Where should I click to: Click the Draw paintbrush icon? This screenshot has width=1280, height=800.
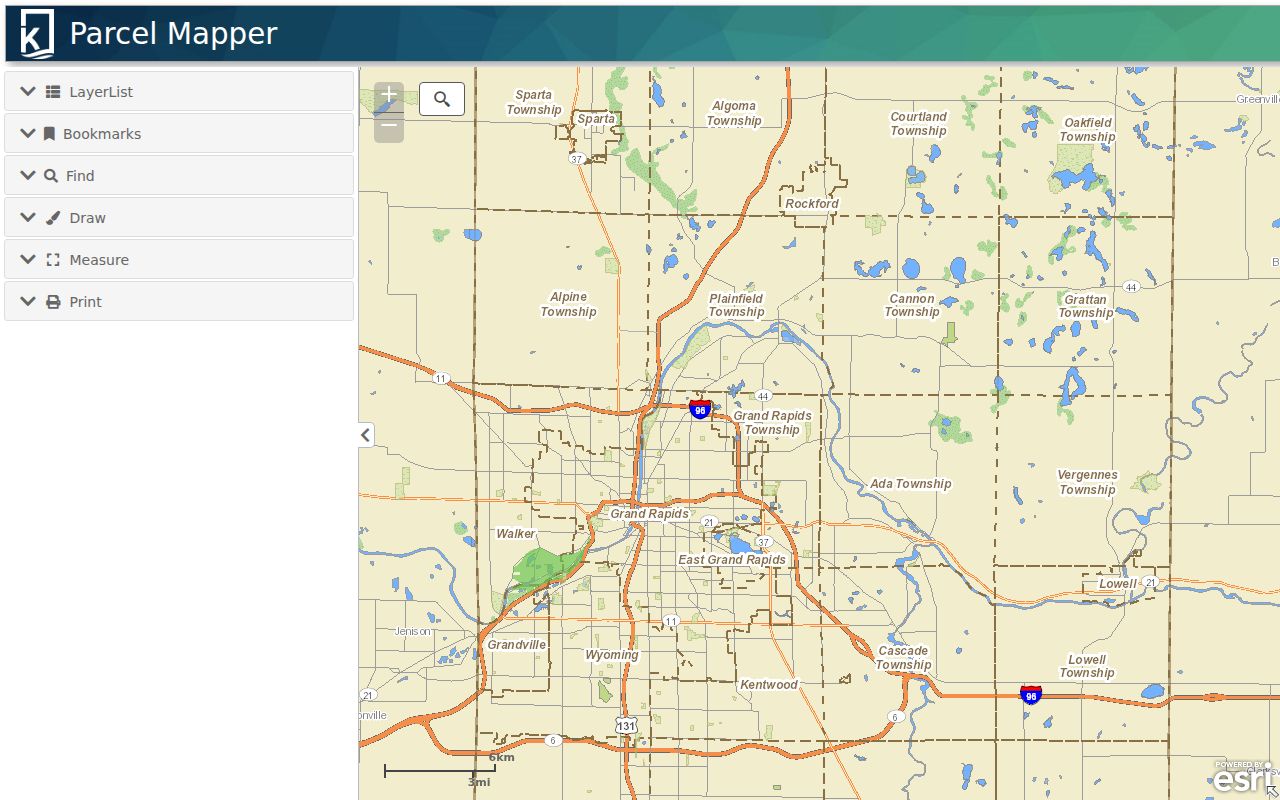click(x=53, y=218)
